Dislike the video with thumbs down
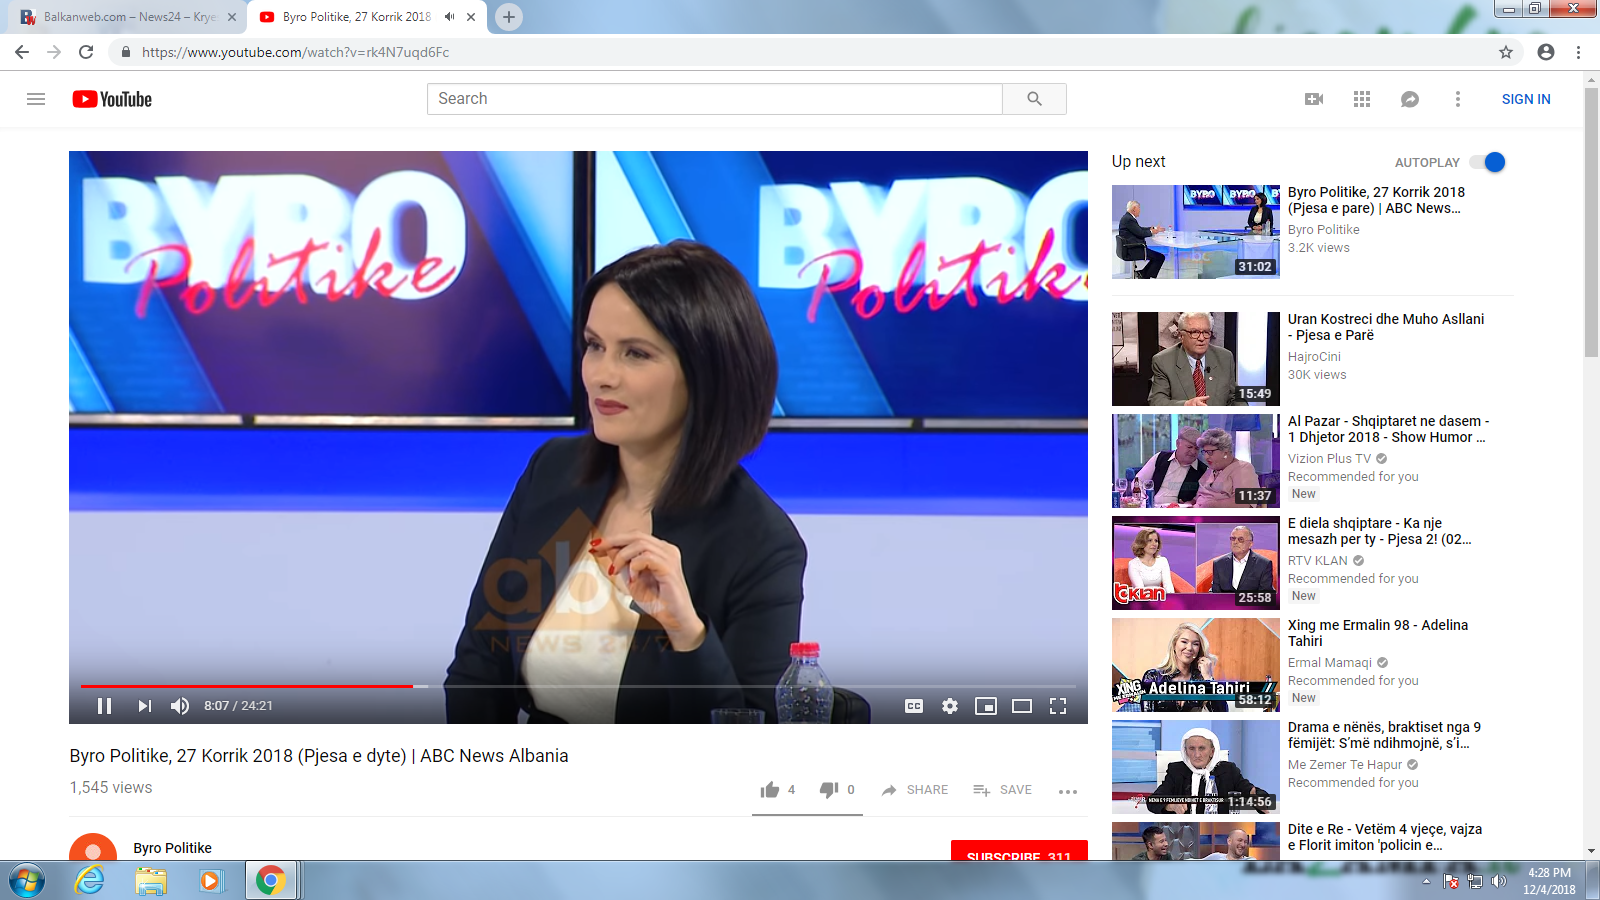Viewport: 1600px width, 900px height. pos(829,790)
